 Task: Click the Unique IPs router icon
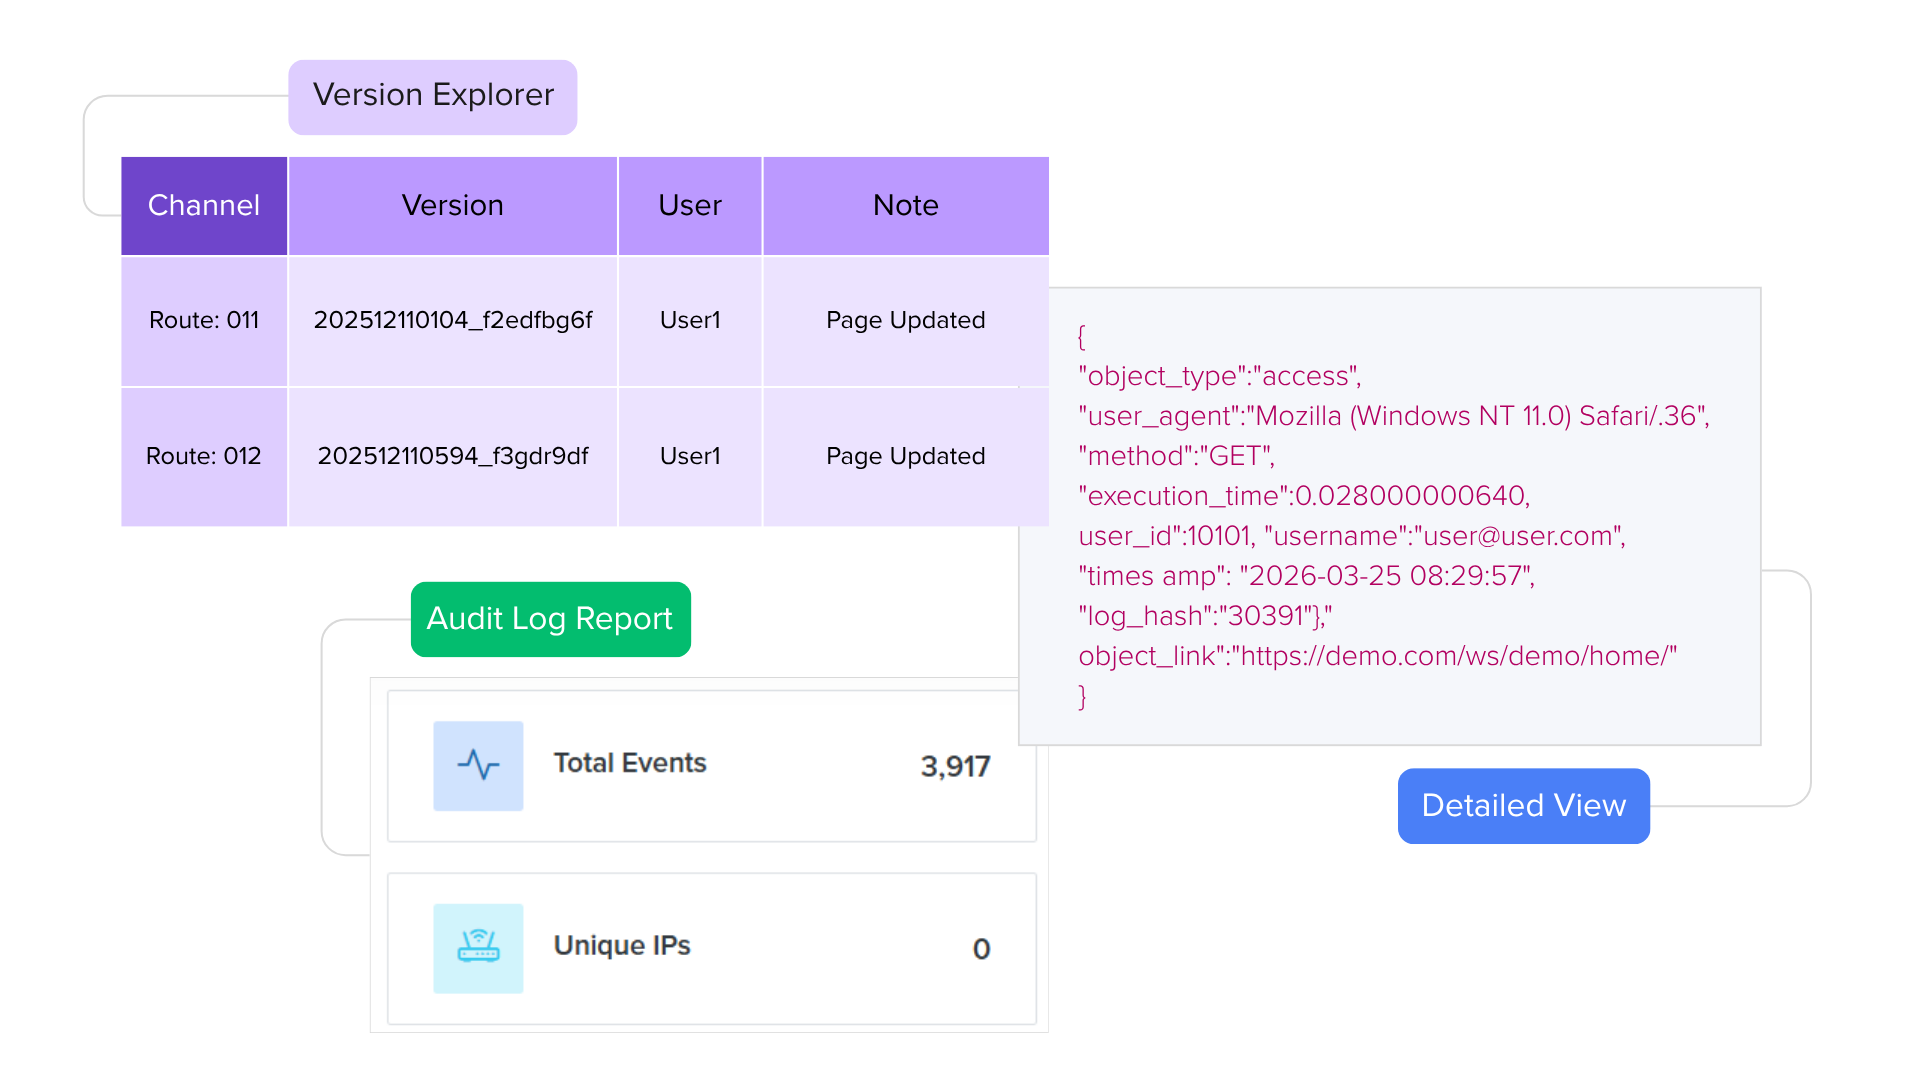click(x=478, y=948)
